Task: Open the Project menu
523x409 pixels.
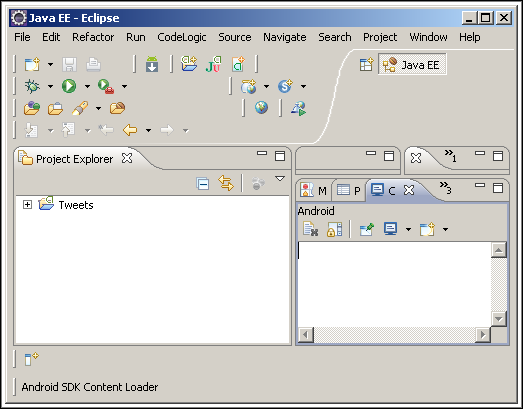Action: (380, 37)
